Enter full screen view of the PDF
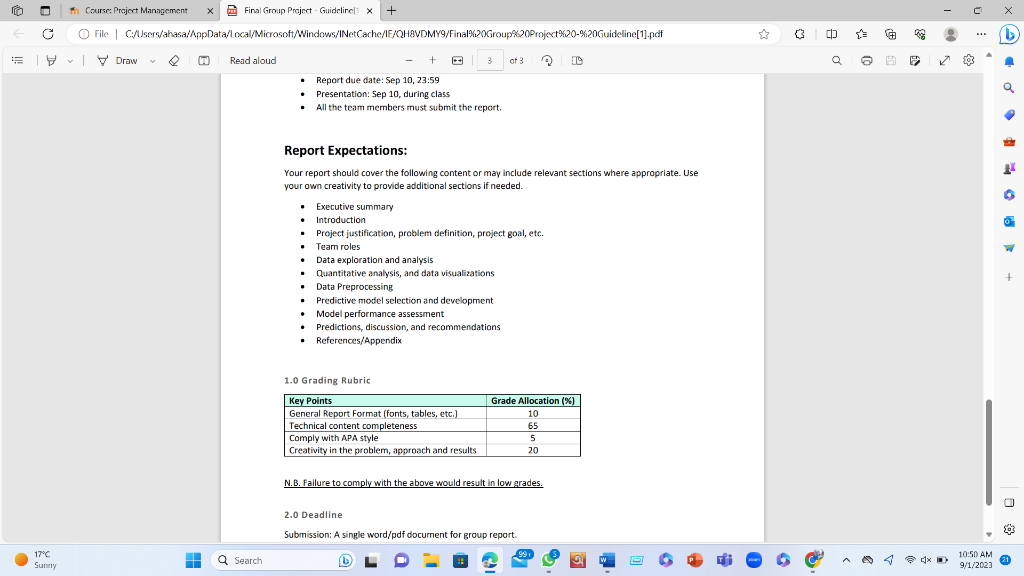The width and height of the screenshot is (1024, 576). 941,60
